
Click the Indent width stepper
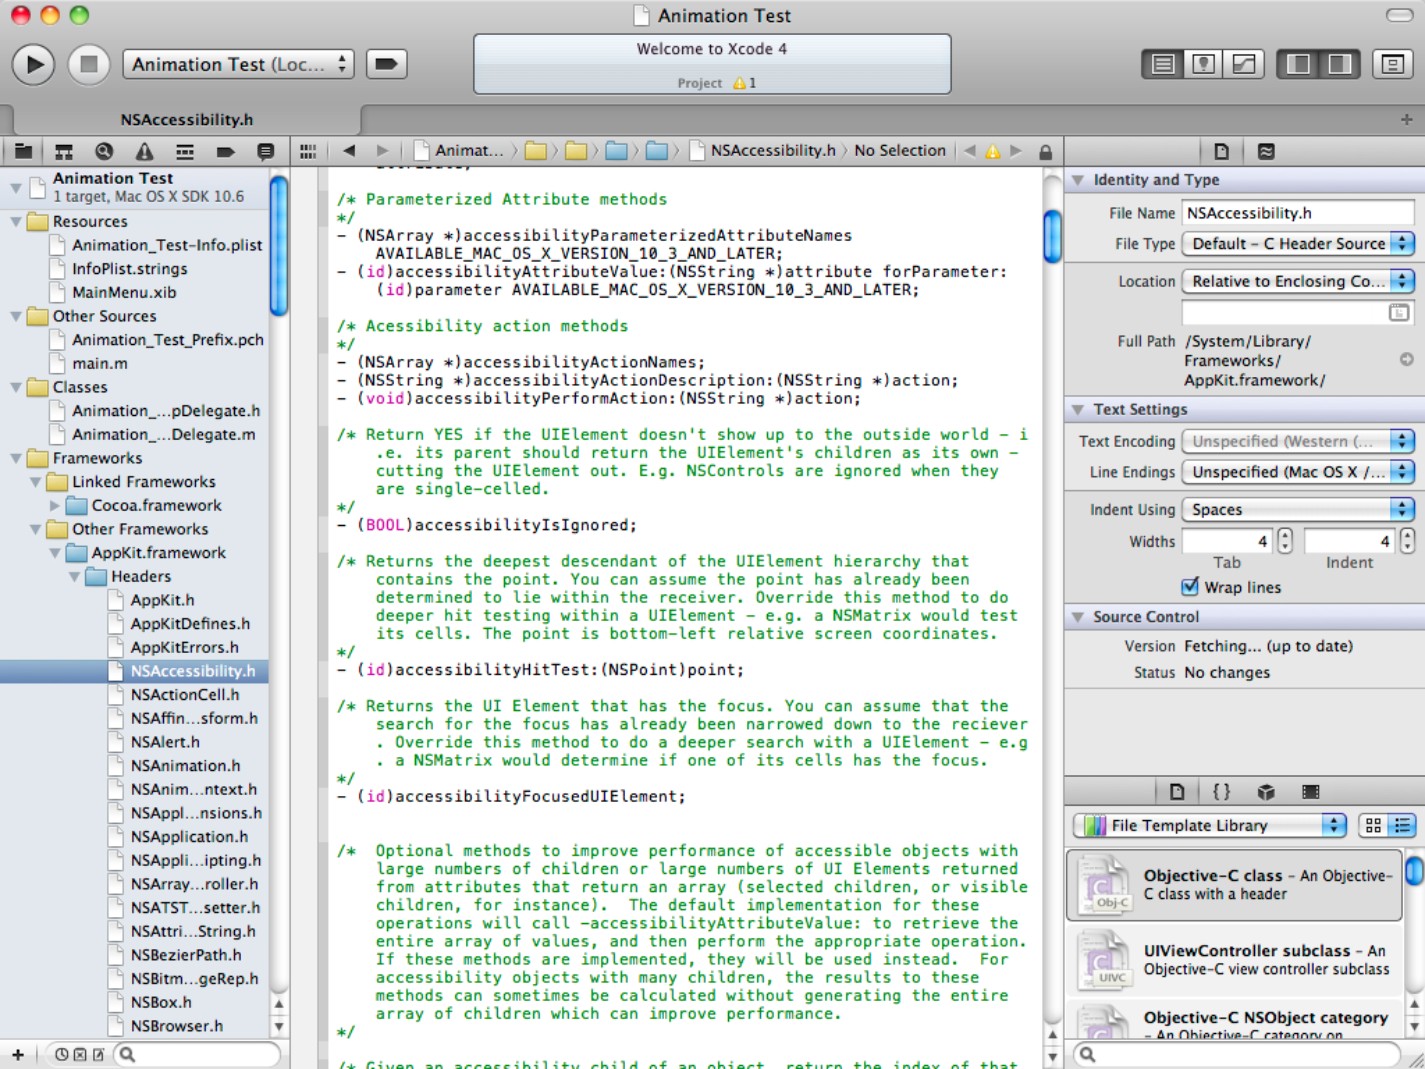tap(1407, 541)
